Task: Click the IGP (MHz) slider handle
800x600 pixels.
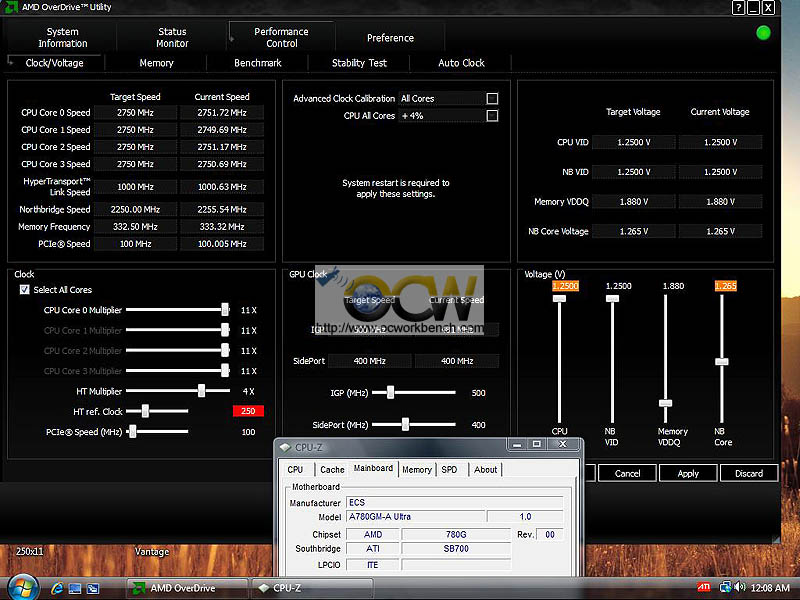Action: (x=390, y=392)
